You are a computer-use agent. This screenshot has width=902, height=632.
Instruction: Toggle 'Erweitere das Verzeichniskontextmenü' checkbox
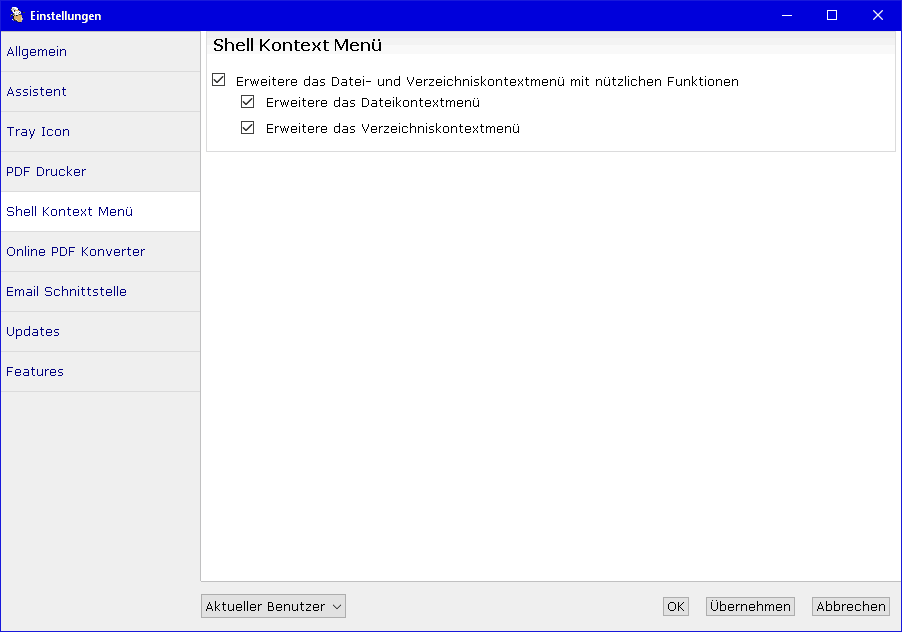coord(248,128)
